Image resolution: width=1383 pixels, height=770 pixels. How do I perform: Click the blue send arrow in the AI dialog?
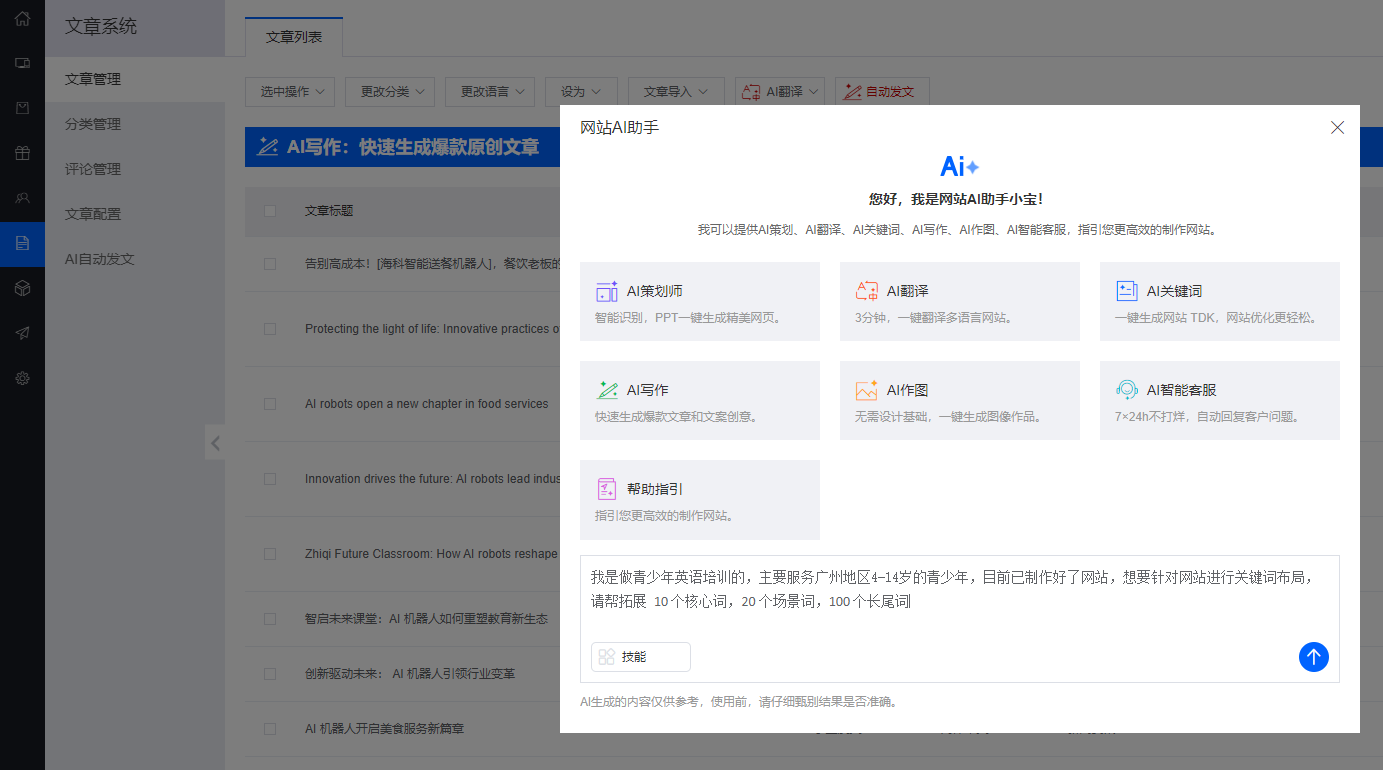(1313, 657)
